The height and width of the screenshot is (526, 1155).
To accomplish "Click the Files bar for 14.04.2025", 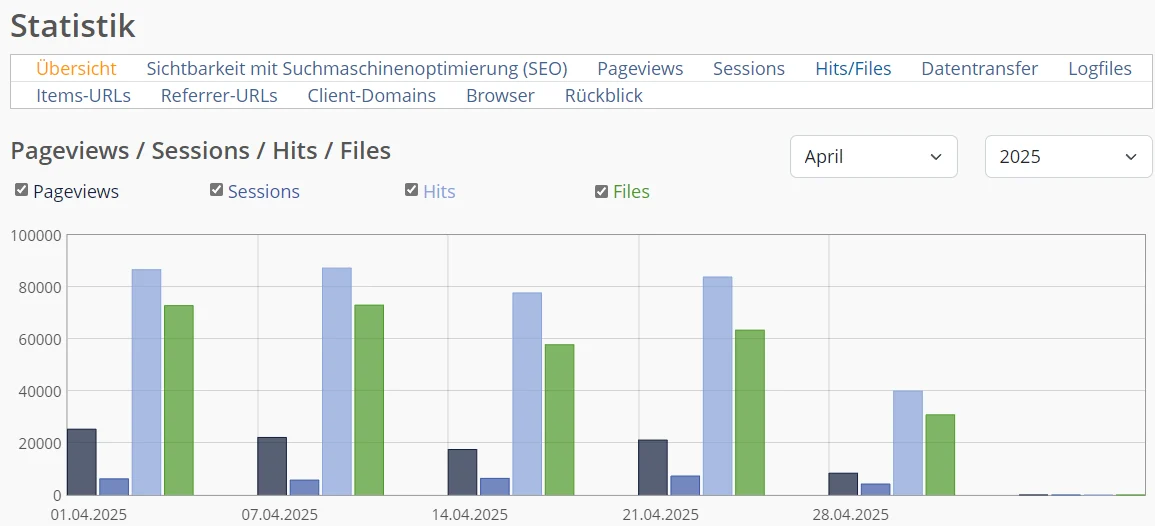I will [560, 420].
